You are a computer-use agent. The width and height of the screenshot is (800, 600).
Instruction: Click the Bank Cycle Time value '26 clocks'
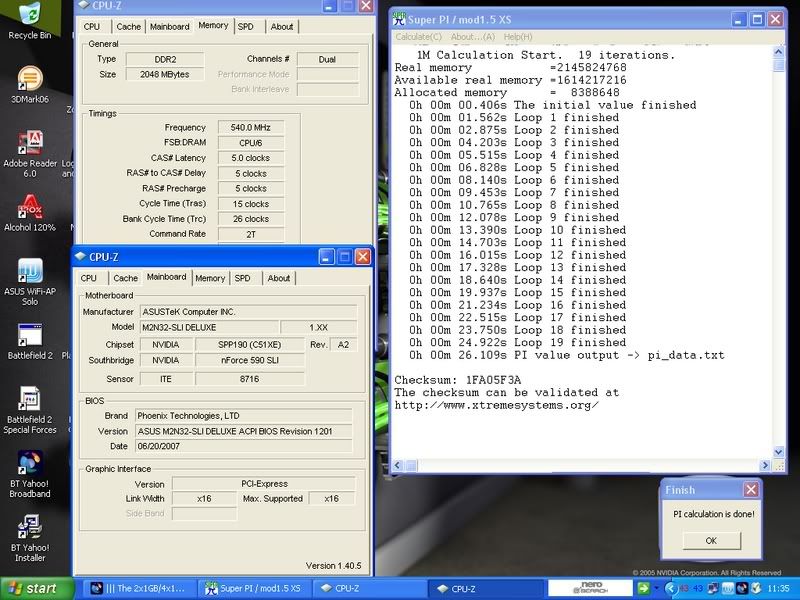[x=251, y=219]
